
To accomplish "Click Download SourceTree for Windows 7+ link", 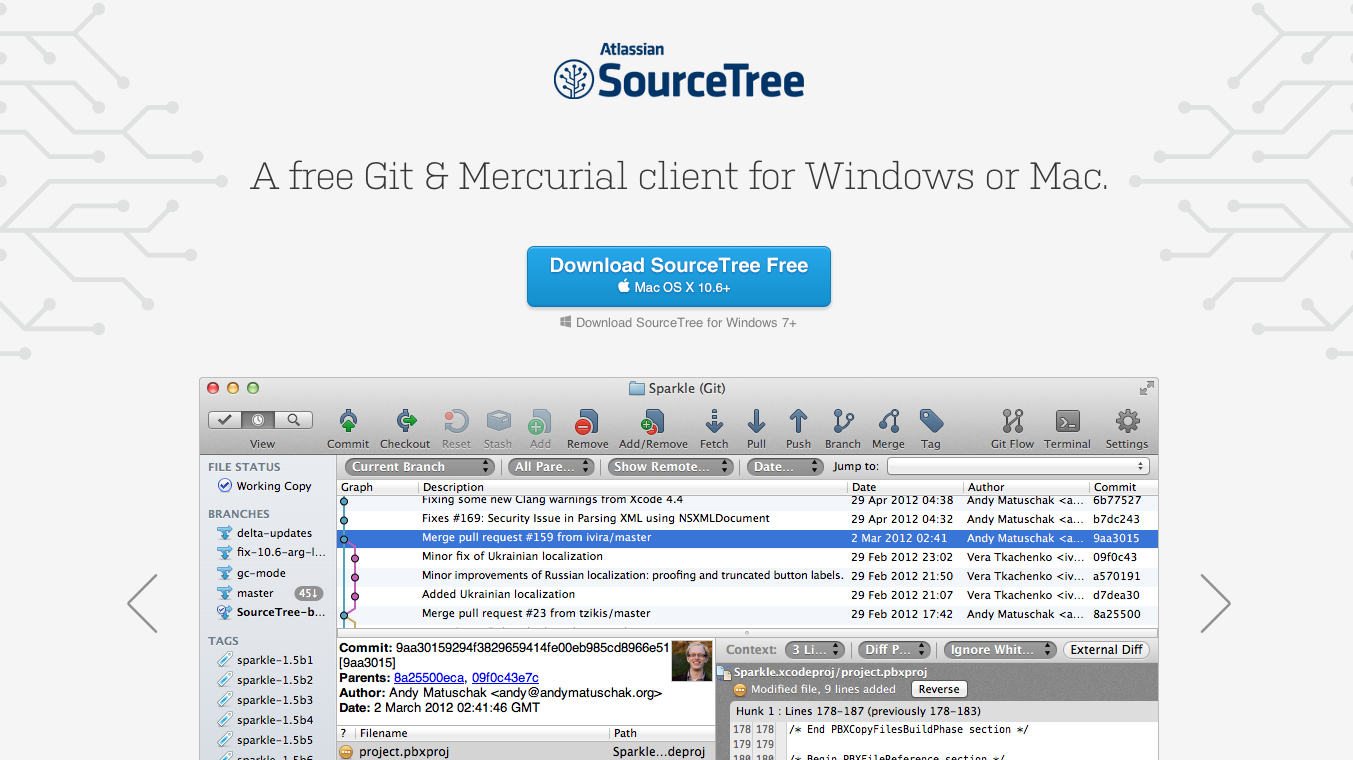I will tap(678, 322).
